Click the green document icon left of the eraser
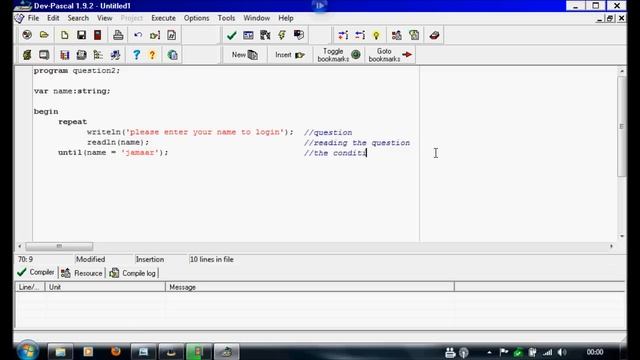The width and height of the screenshot is (640, 360). pyautogui.click(x=414, y=35)
